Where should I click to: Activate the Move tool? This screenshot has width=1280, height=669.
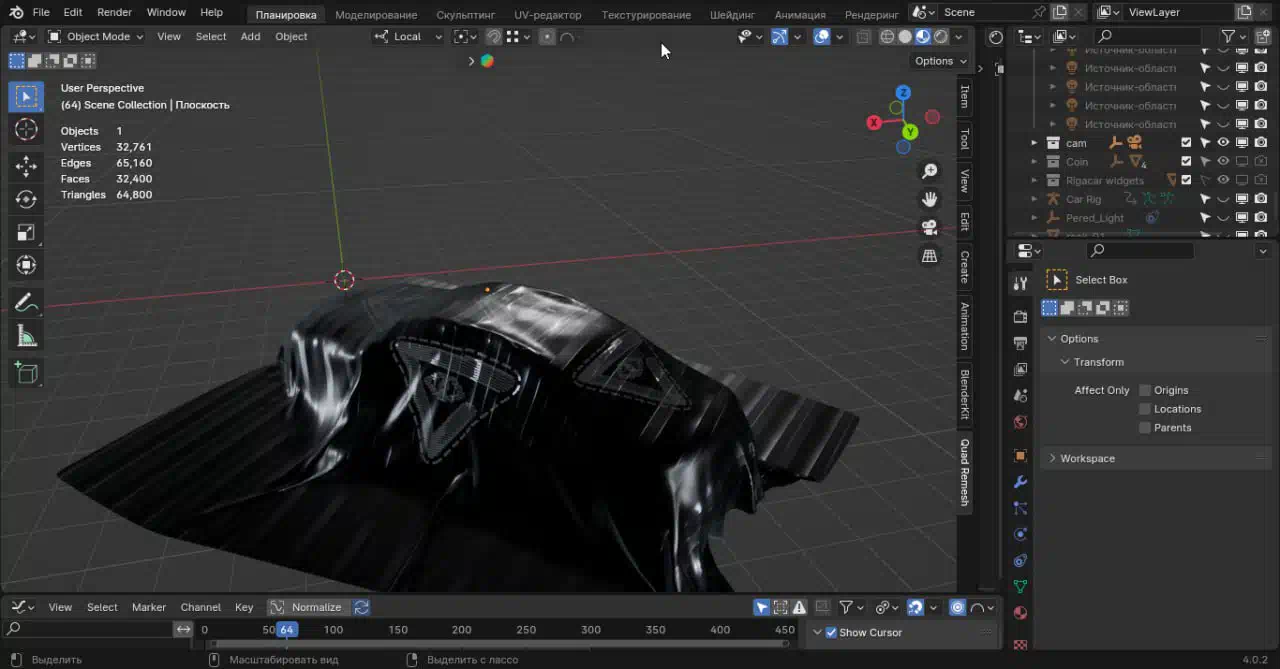click(26, 167)
